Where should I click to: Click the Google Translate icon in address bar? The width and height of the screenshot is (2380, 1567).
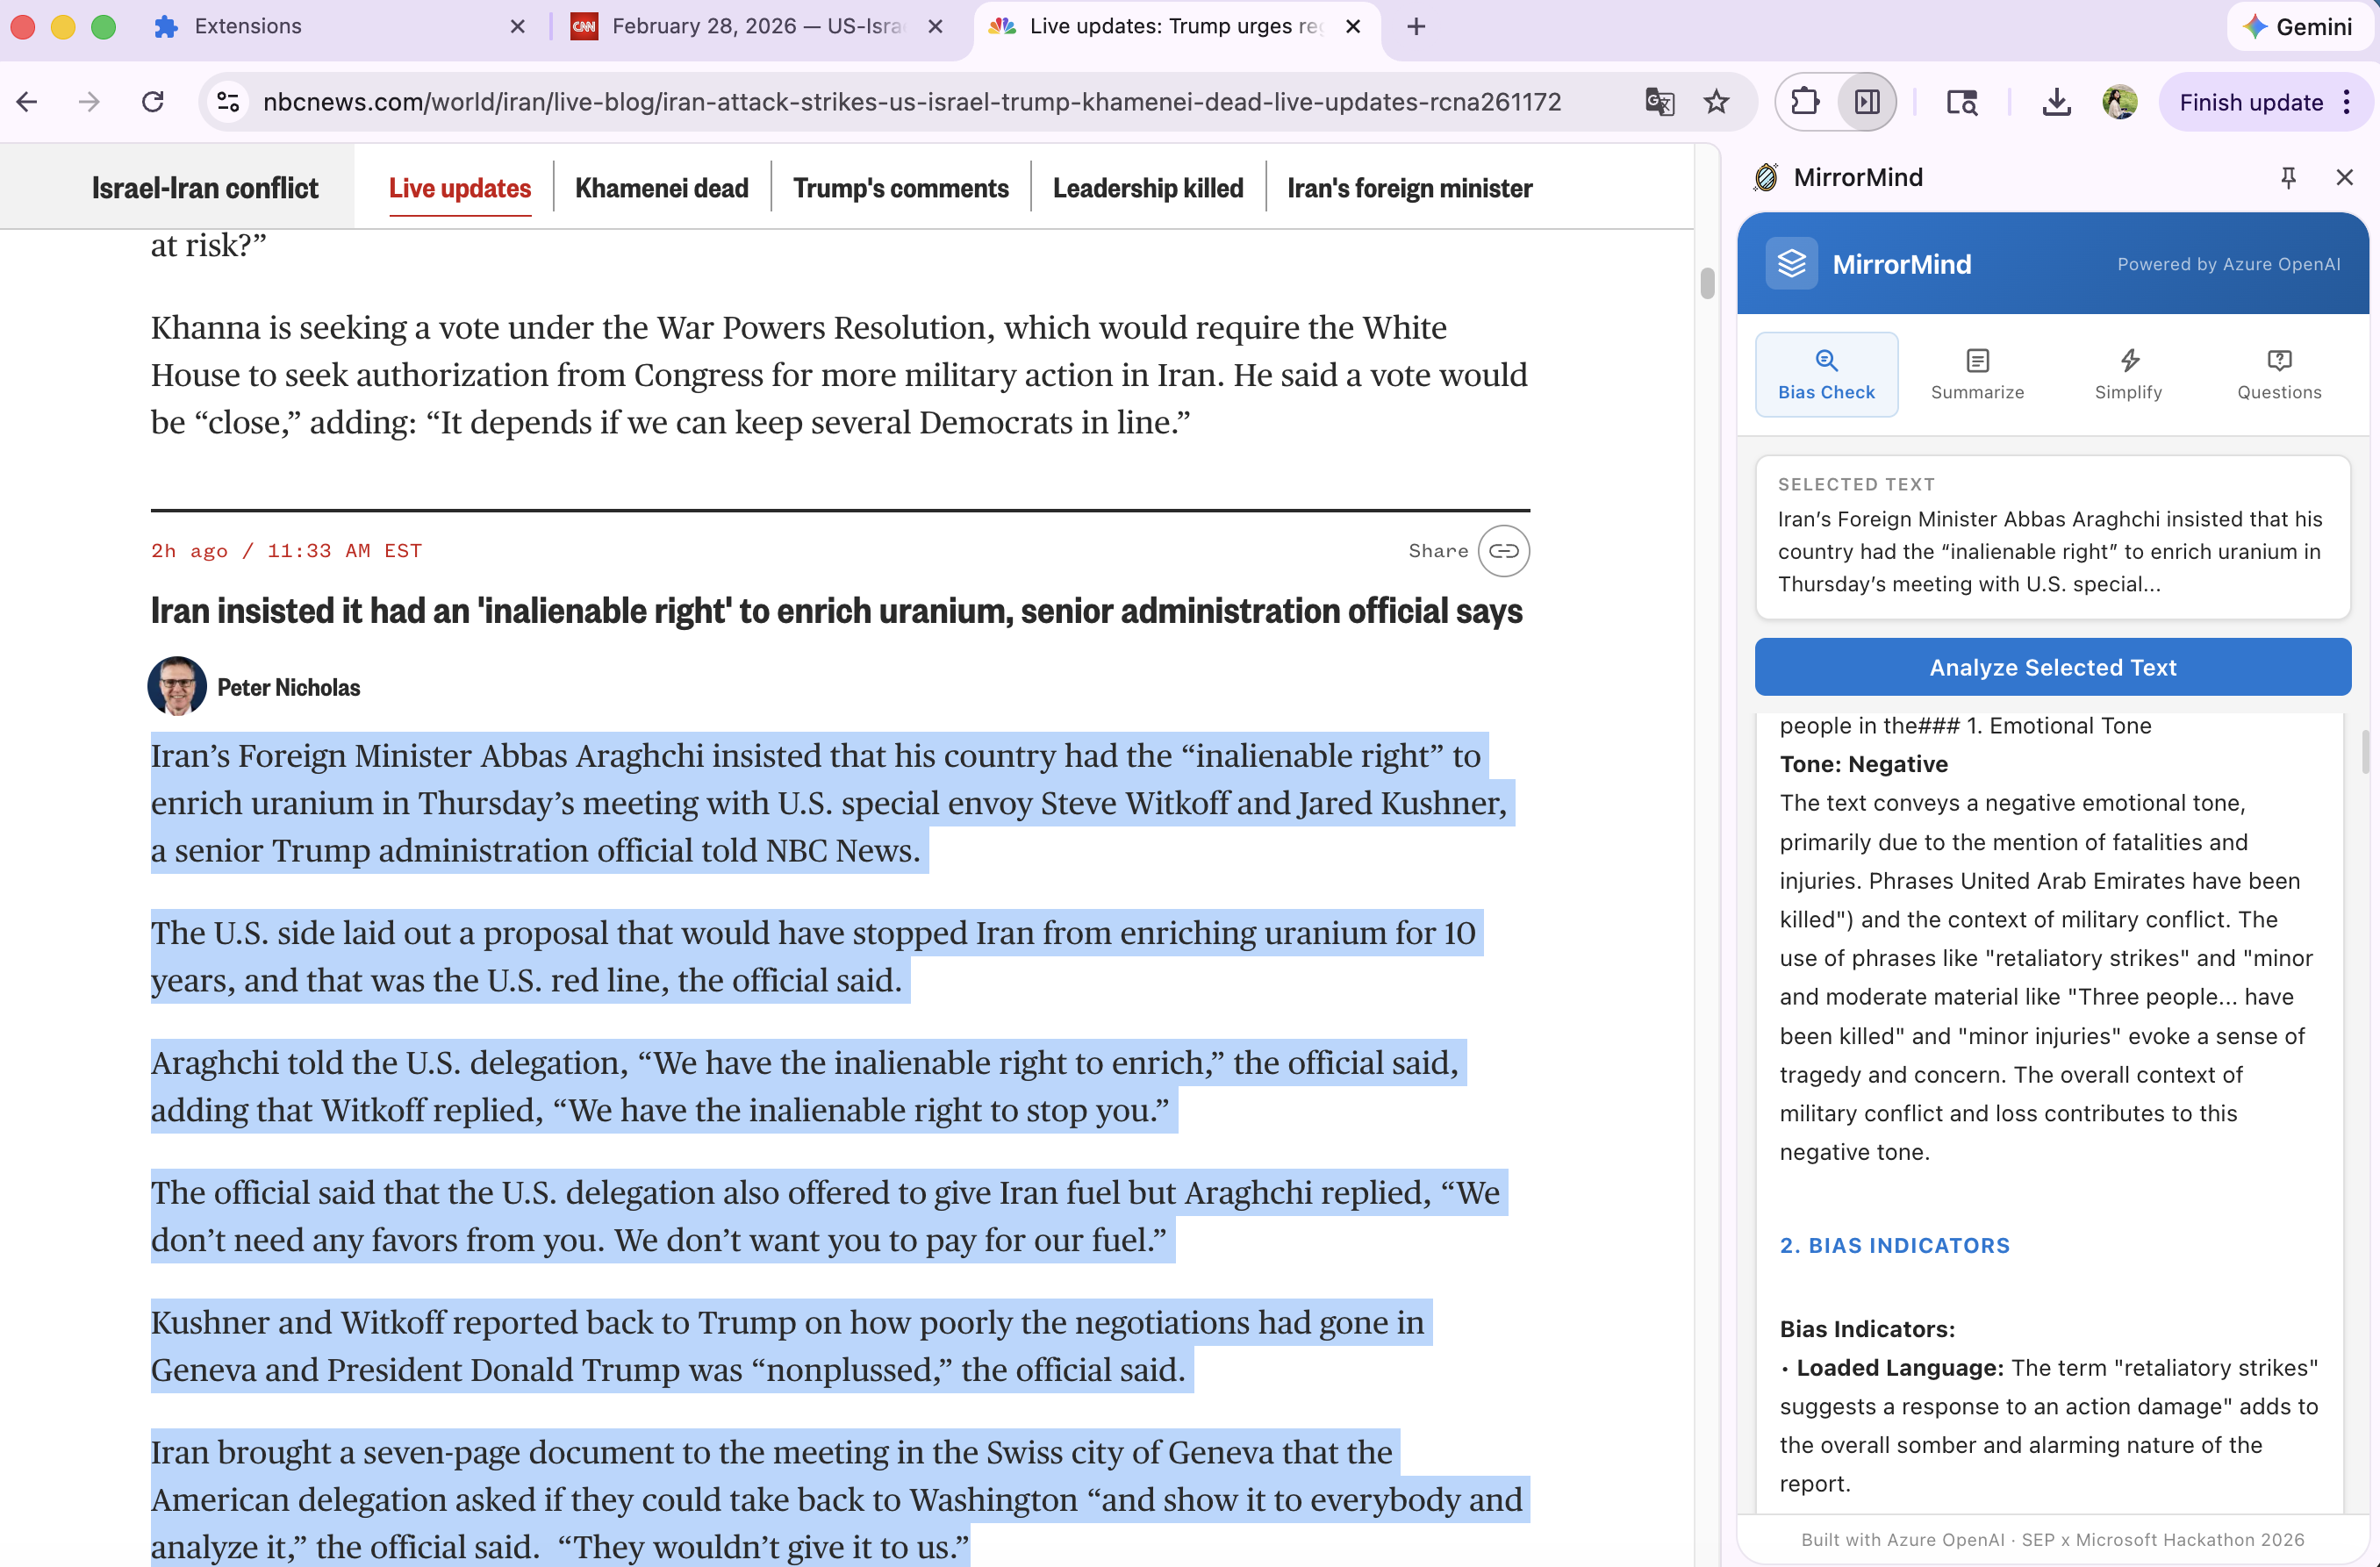(1659, 102)
